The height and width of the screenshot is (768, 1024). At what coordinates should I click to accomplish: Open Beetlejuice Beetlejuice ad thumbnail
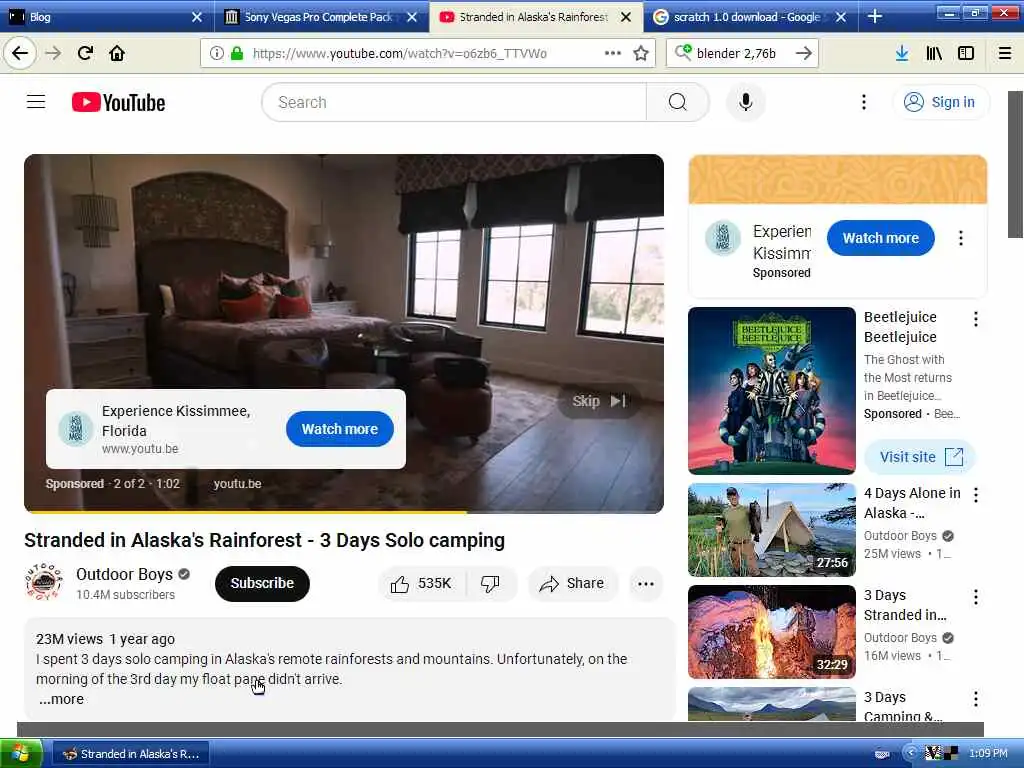pyautogui.click(x=771, y=391)
